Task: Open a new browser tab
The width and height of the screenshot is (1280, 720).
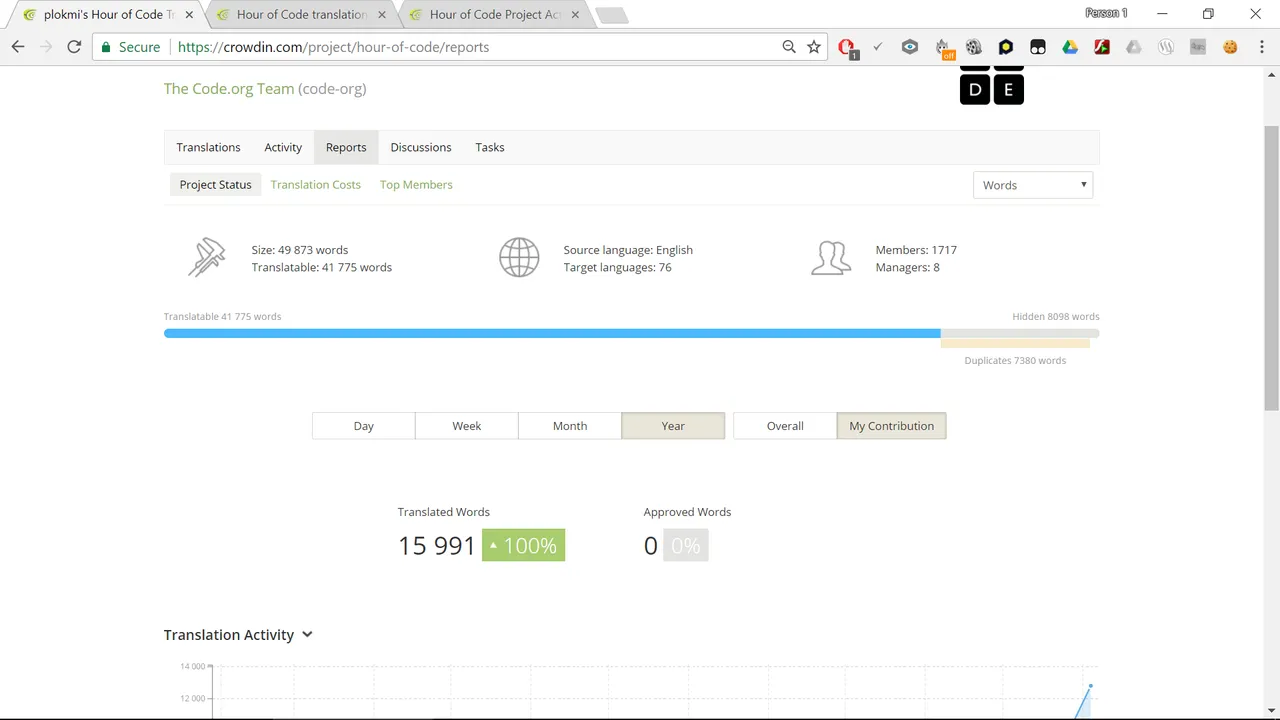Action: 611,15
